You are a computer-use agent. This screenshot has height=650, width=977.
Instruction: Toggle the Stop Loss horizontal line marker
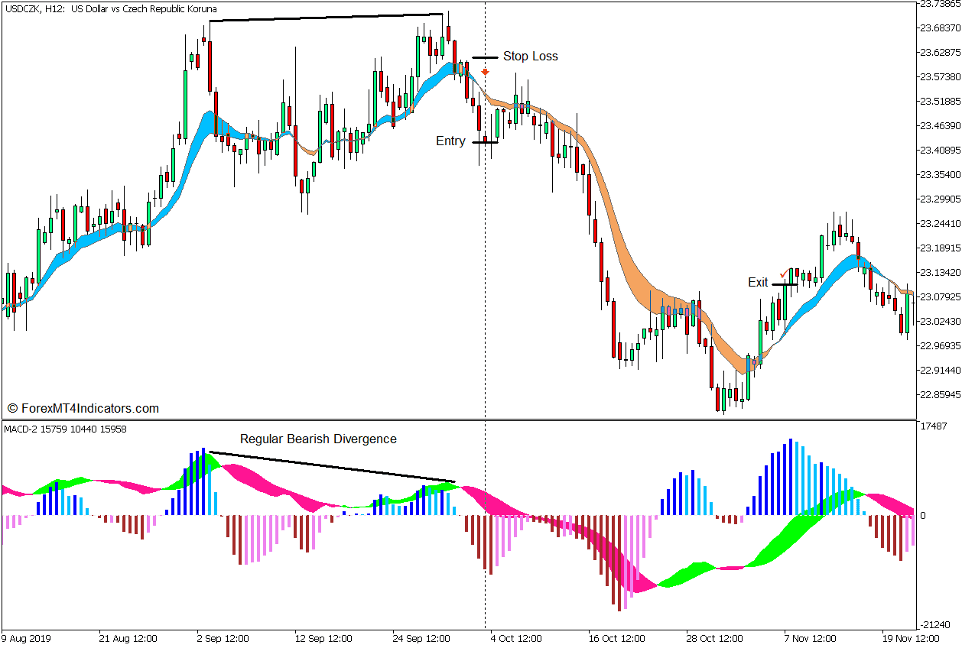pyautogui.click(x=484, y=58)
